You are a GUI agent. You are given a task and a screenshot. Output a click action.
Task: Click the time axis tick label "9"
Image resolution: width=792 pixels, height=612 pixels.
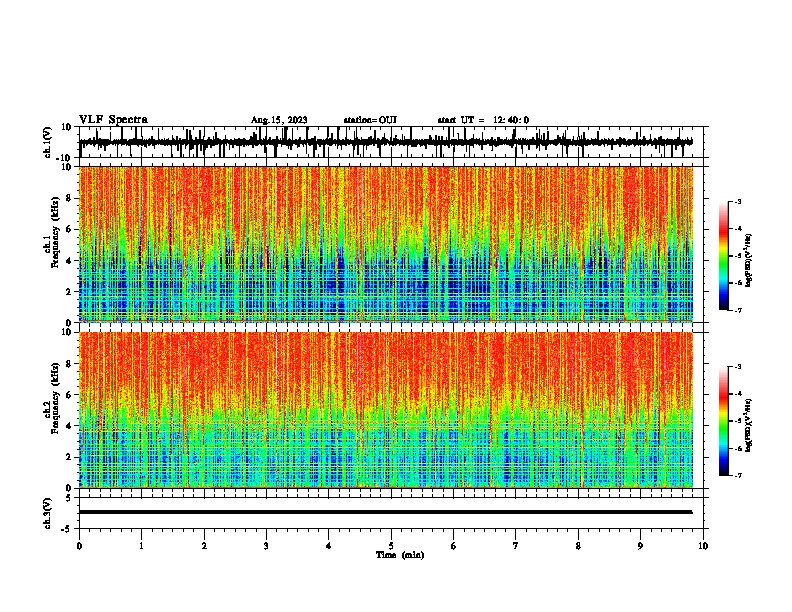tap(640, 546)
